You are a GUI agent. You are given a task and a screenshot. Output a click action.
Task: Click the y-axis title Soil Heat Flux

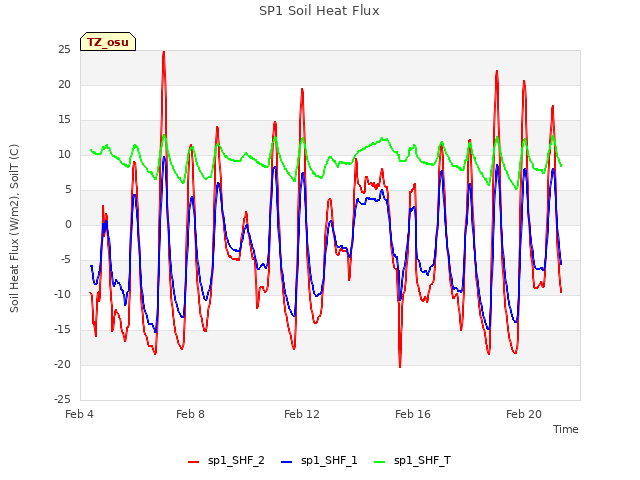point(14,228)
